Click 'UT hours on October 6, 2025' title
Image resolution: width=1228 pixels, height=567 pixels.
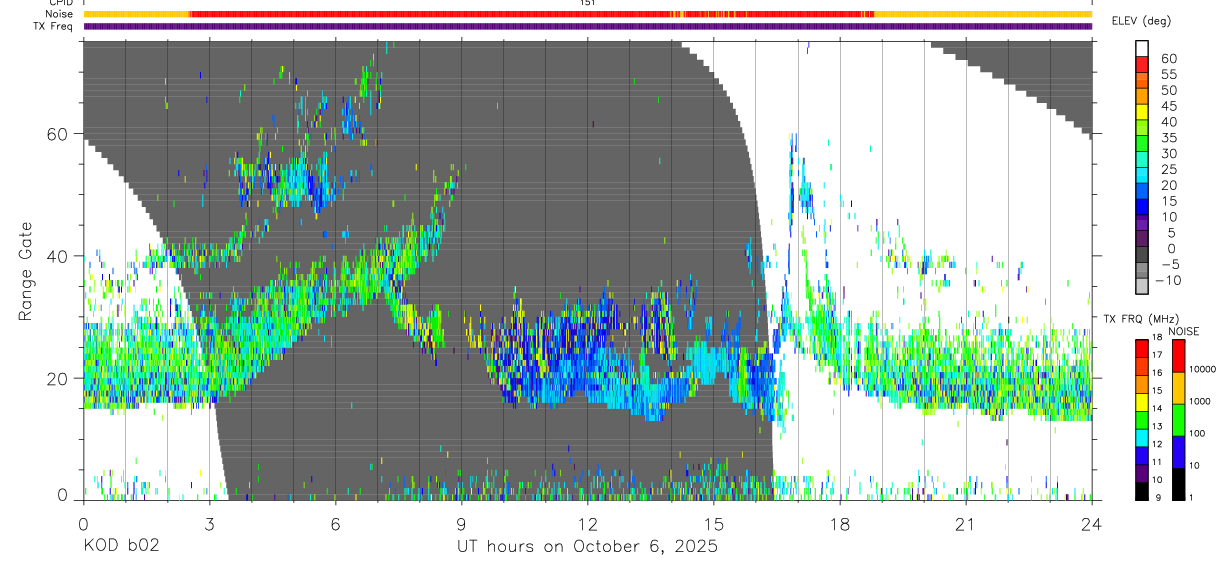pyautogui.click(x=588, y=547)
